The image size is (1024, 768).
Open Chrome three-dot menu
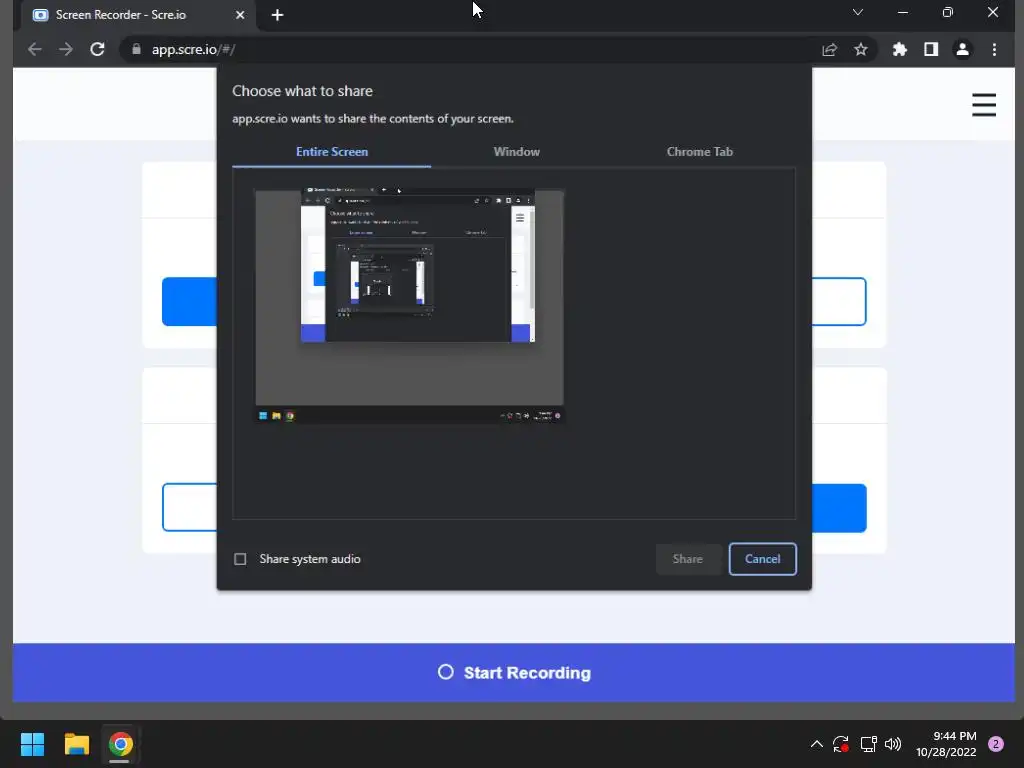(994, 50)
